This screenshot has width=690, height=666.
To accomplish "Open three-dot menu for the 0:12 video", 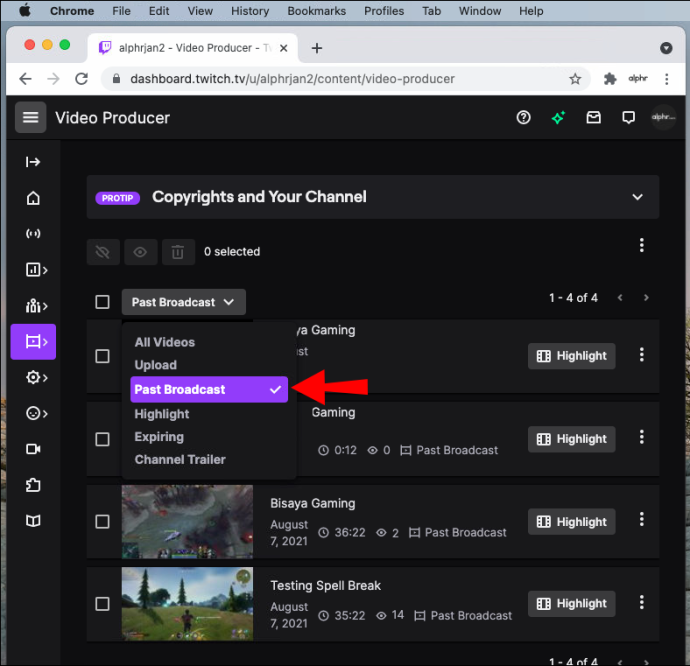I will [x=642, y=437].
